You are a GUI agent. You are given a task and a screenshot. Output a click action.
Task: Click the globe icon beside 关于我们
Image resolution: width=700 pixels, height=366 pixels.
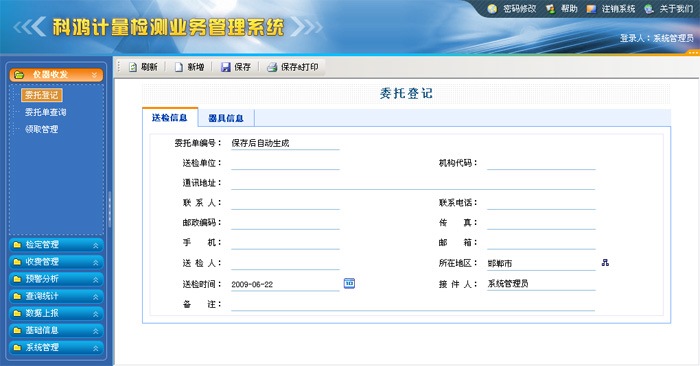649,9
